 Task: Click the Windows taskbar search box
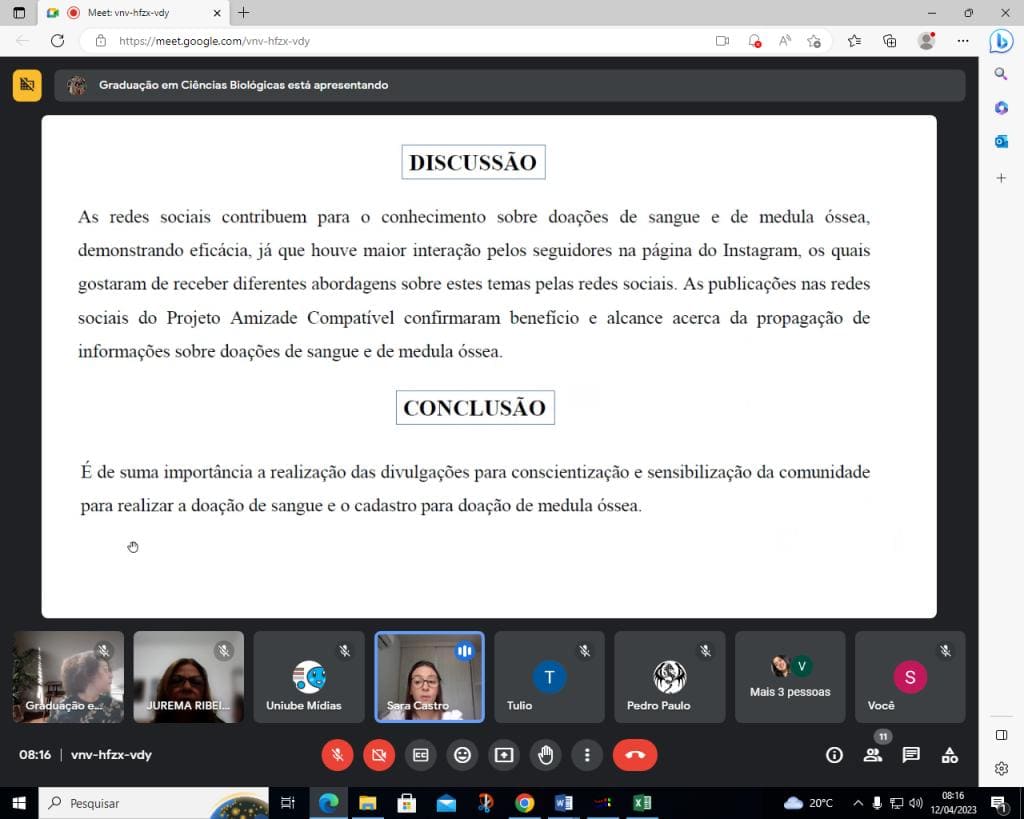point(154,803)
